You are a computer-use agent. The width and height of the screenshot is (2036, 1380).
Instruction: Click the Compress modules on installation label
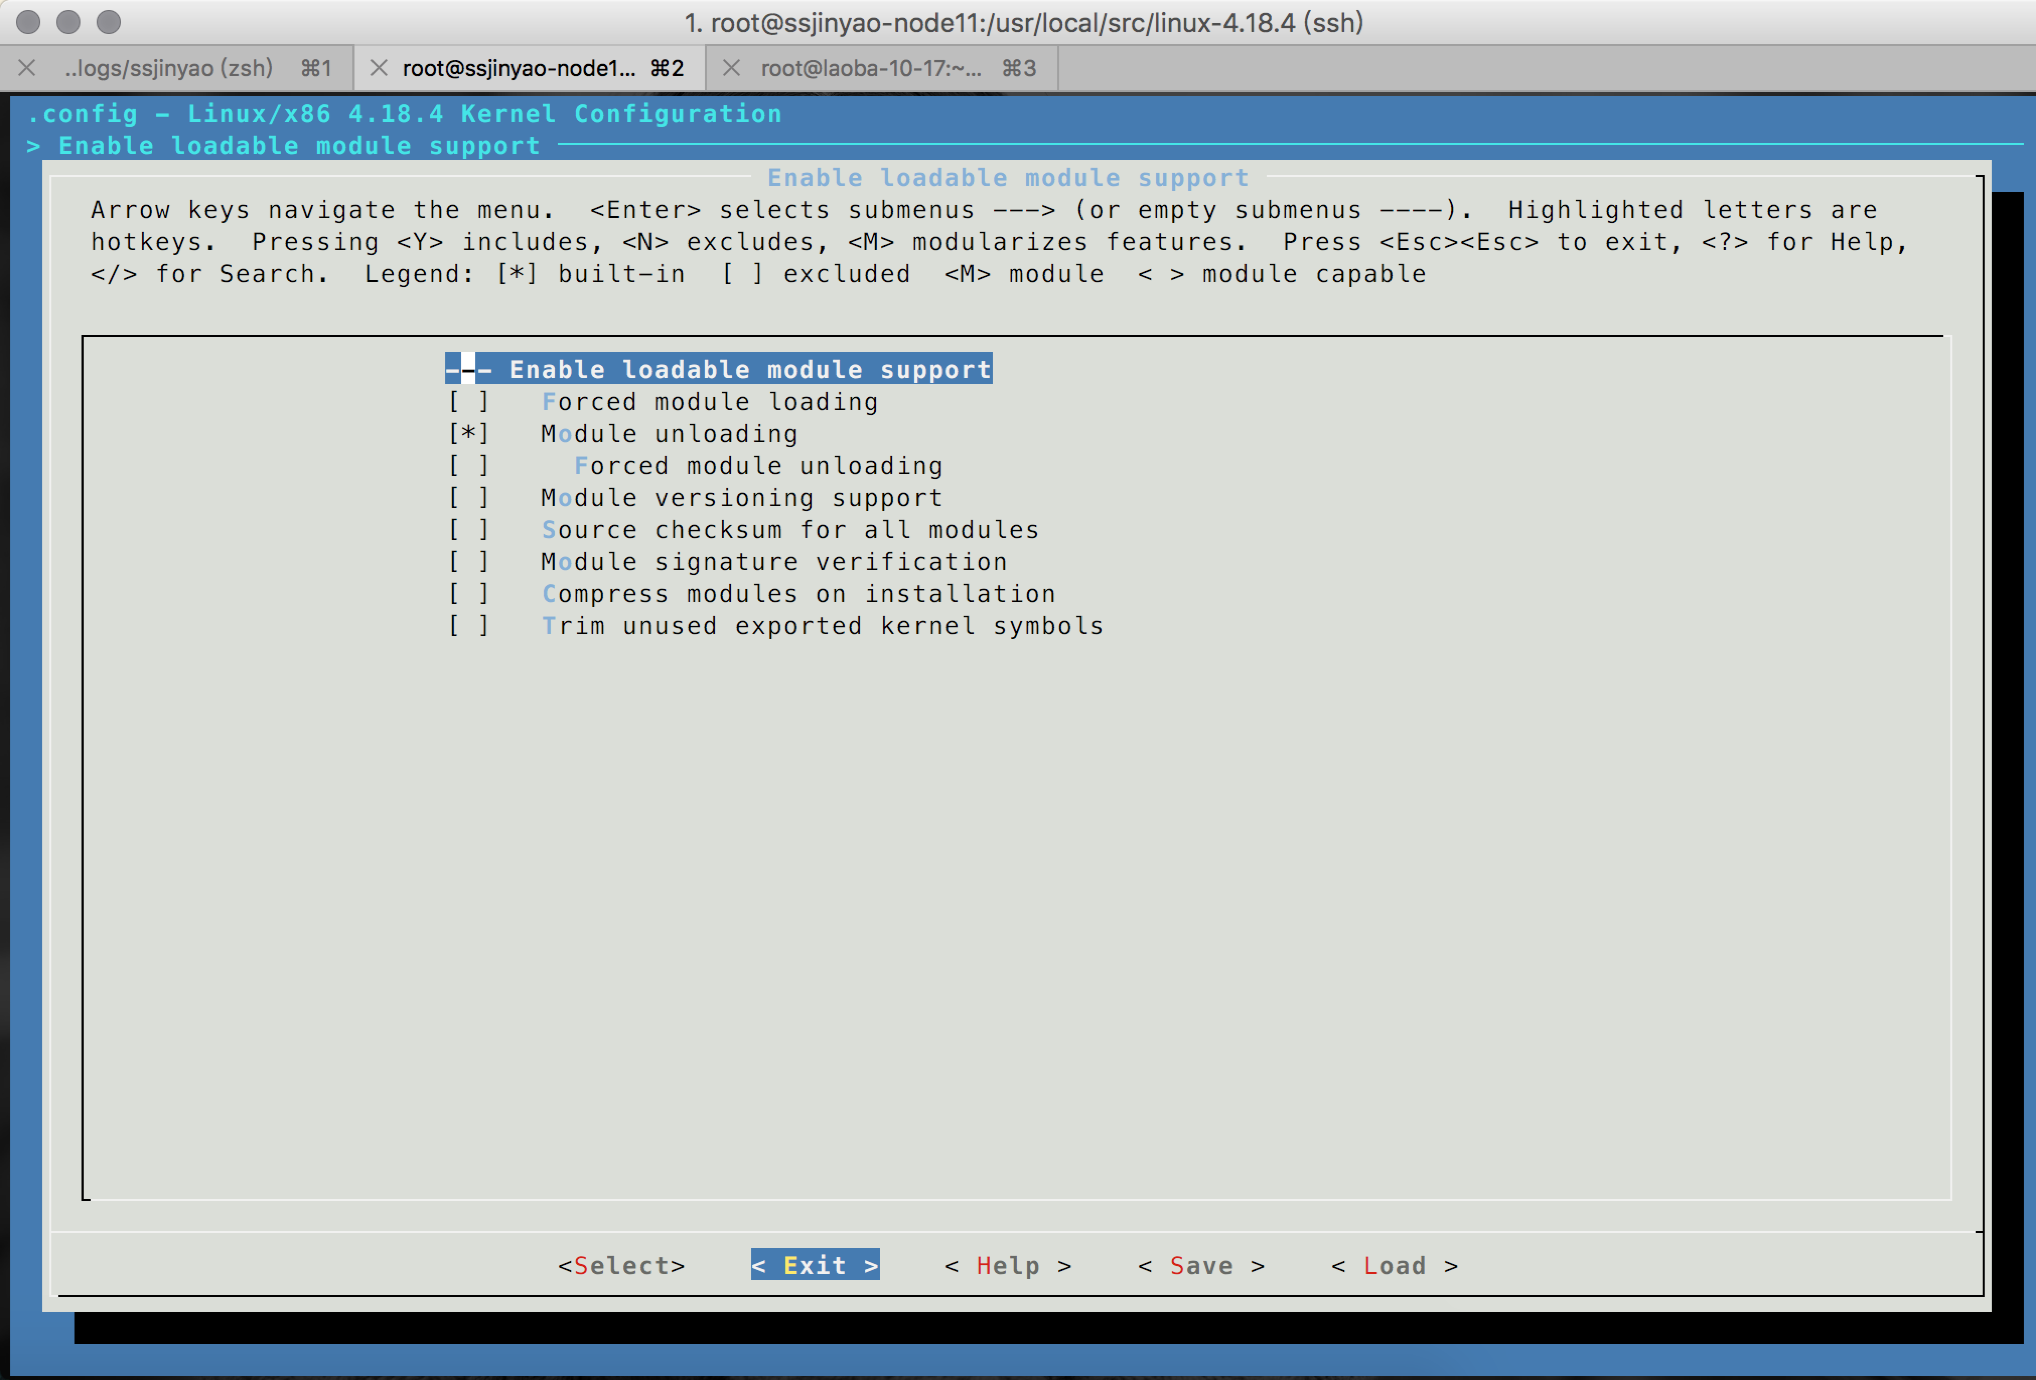tap(798, 594)
